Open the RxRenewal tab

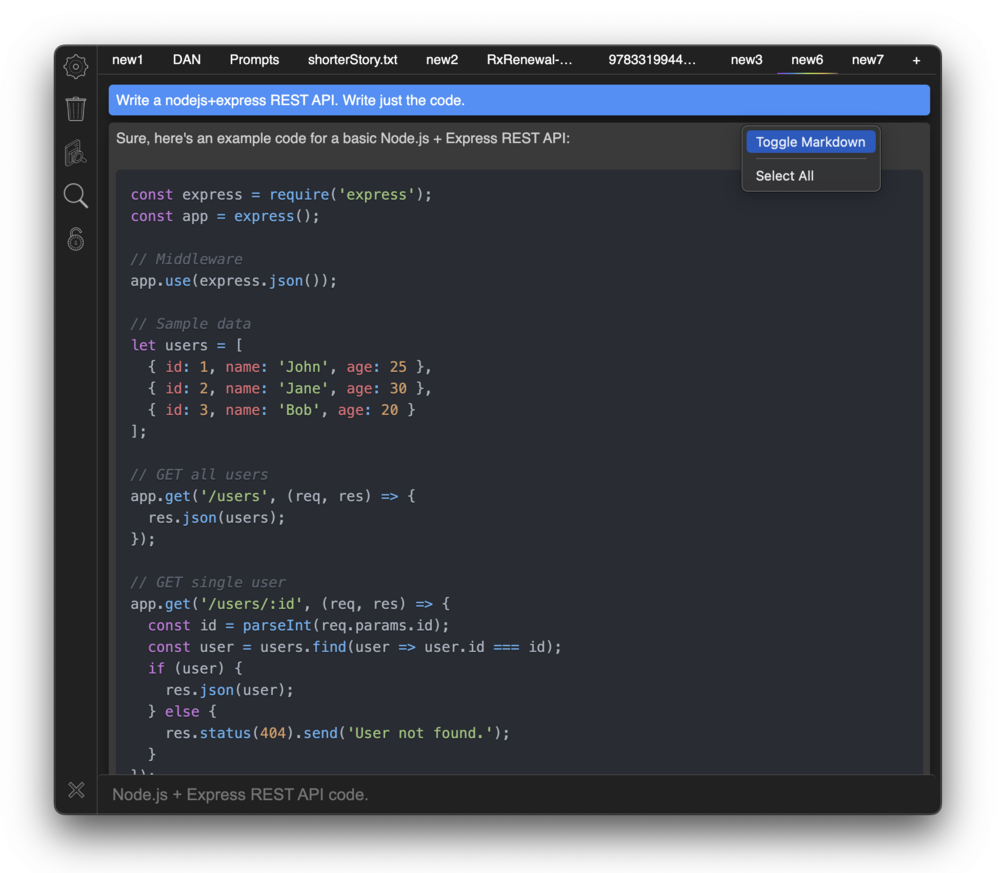529,60
